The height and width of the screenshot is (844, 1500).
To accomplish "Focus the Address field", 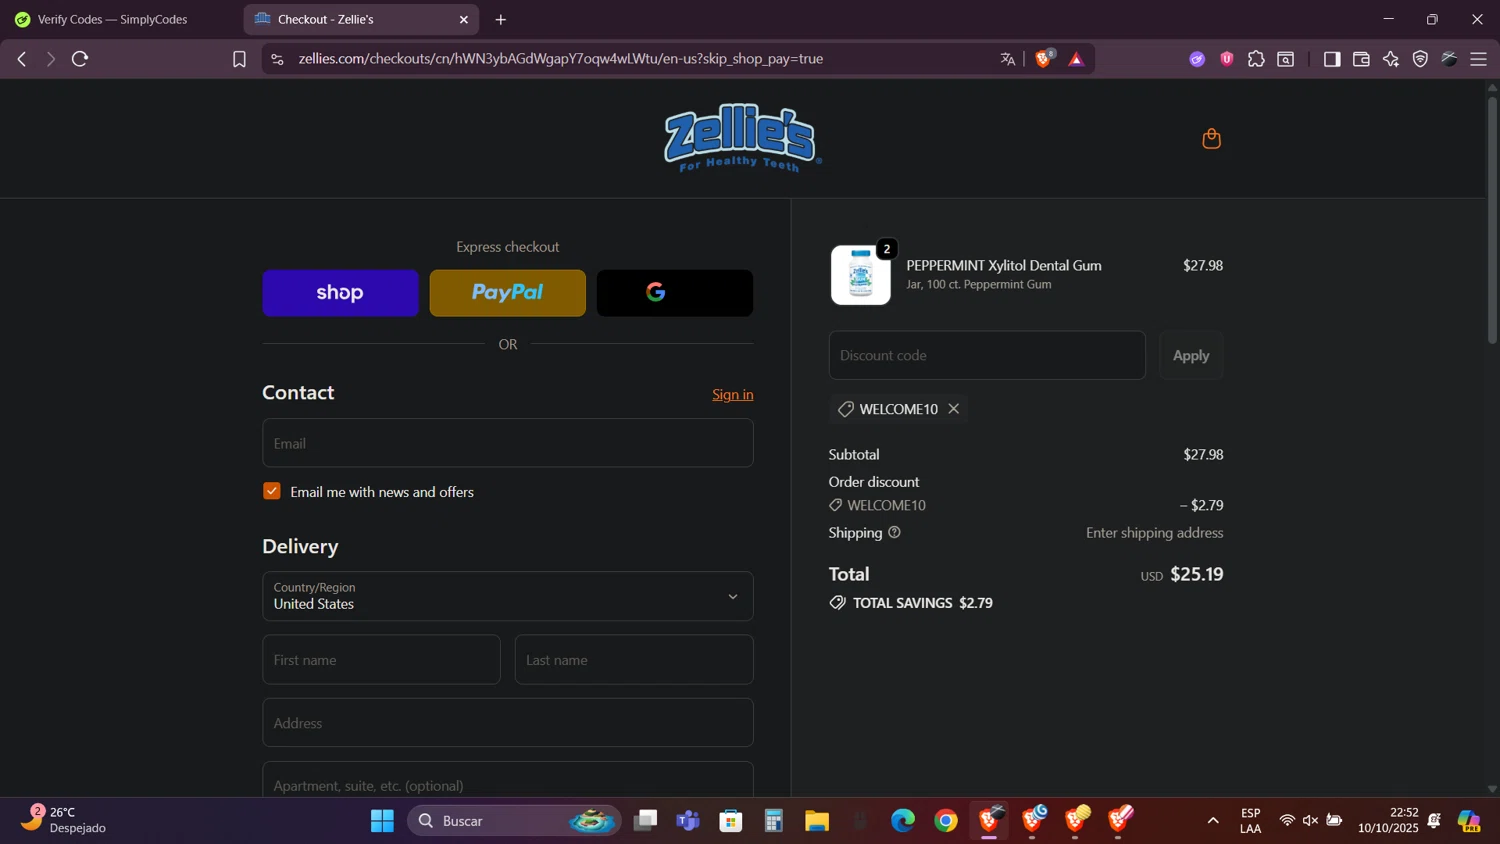I will pos(507,723).
